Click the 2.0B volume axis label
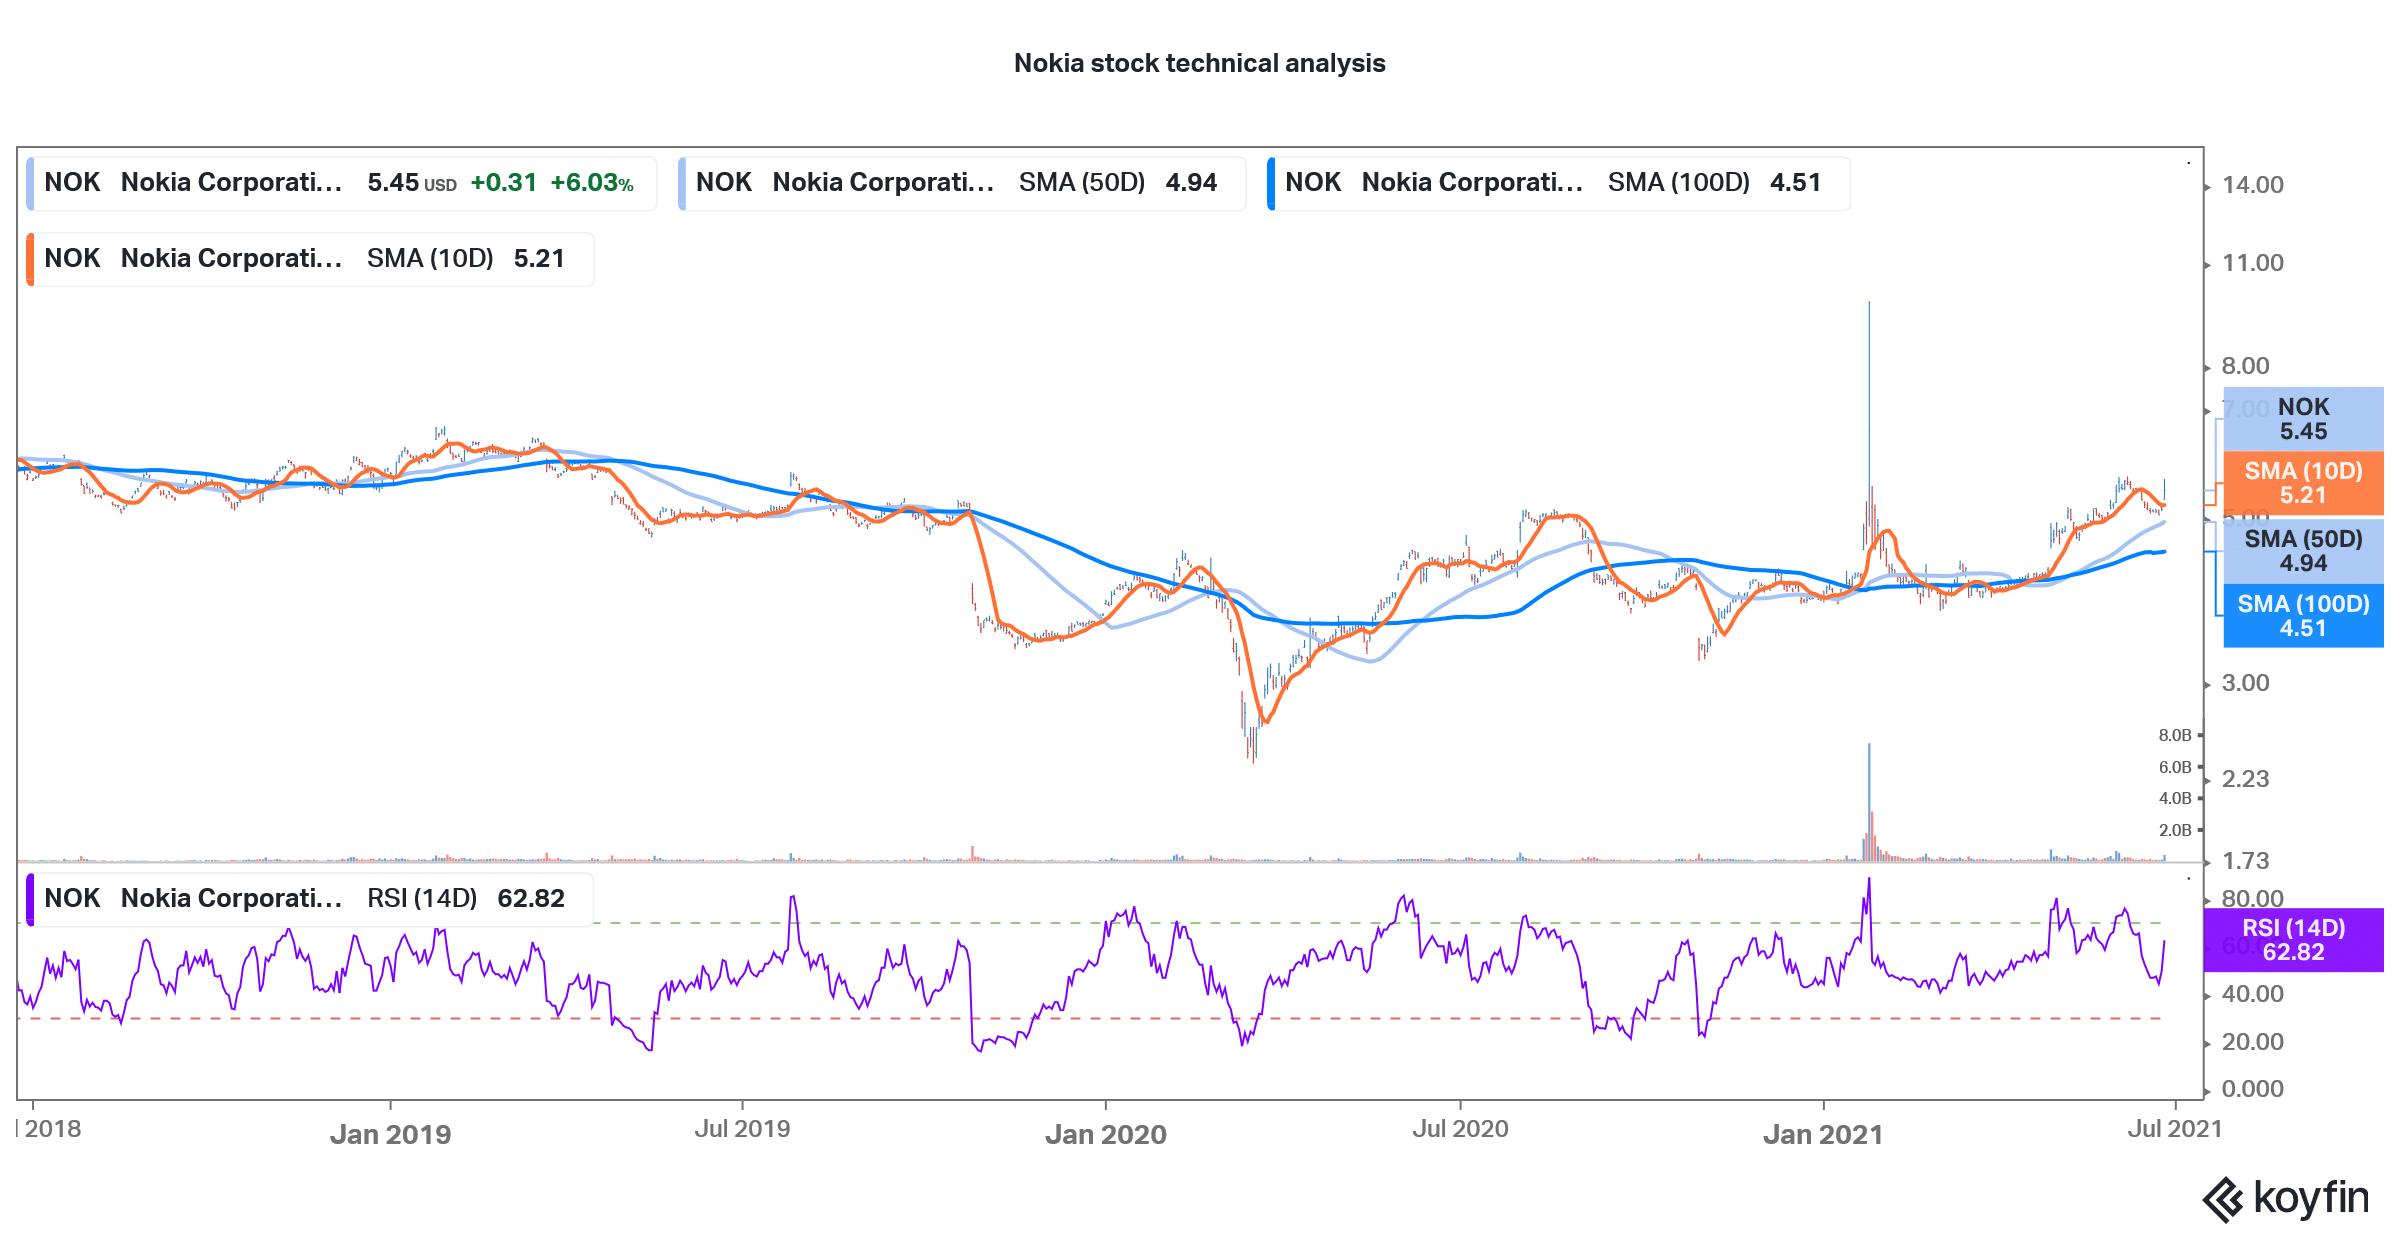 (2174, 830)
